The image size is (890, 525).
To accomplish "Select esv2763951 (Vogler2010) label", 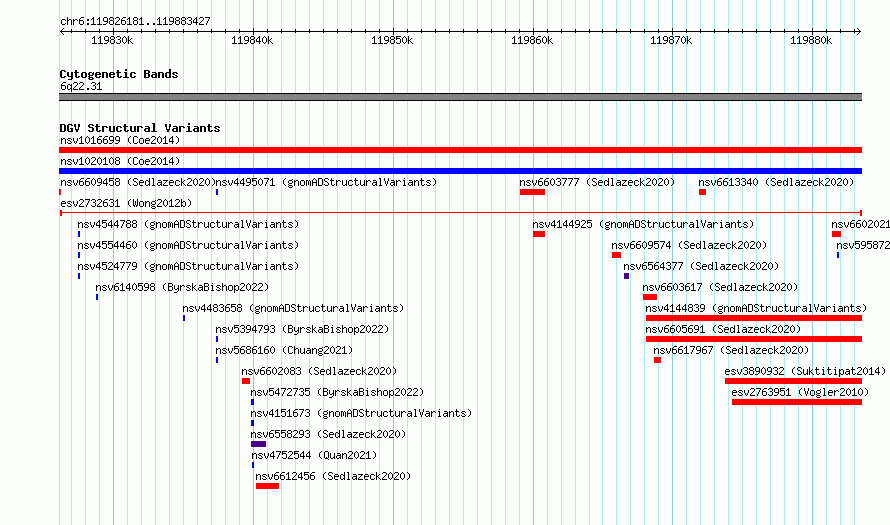I will pyautogui.click(x=800, y=392).
